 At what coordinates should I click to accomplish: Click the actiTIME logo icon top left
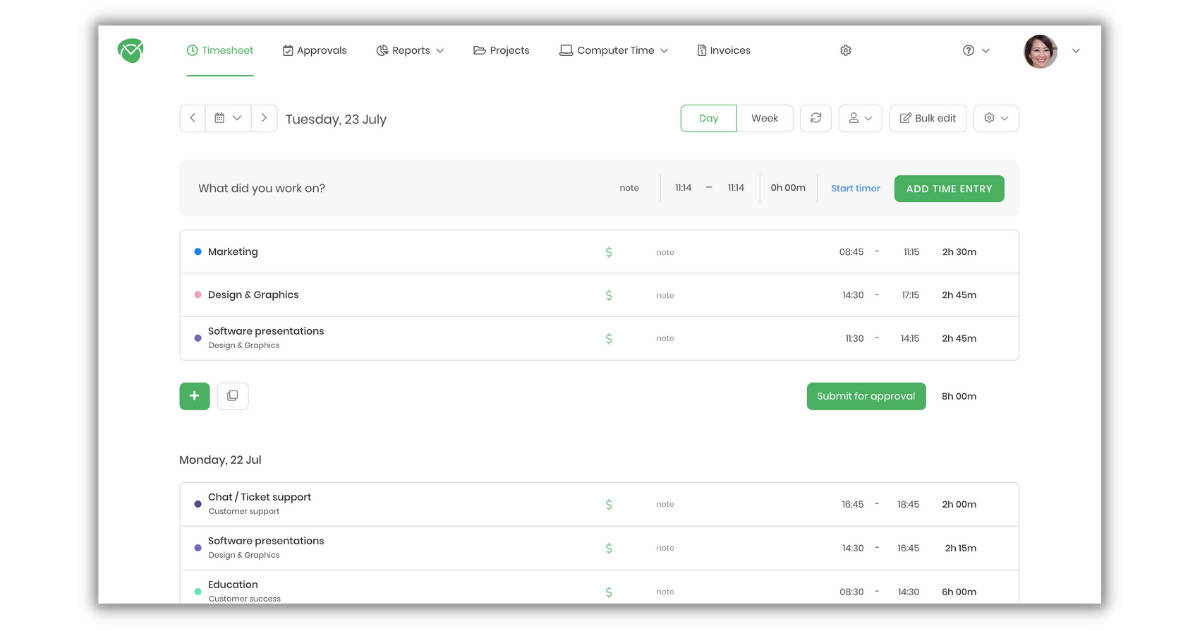point(129,49)
